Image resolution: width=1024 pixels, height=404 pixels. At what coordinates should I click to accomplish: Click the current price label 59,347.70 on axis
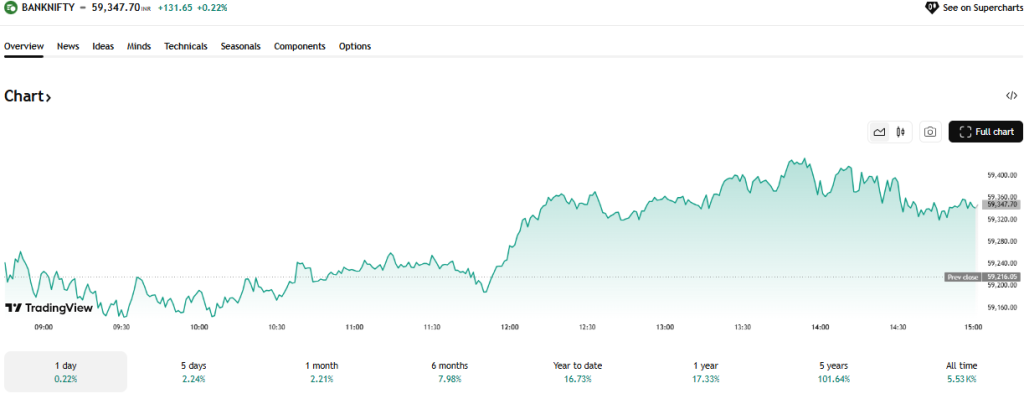pos(1002,204)
